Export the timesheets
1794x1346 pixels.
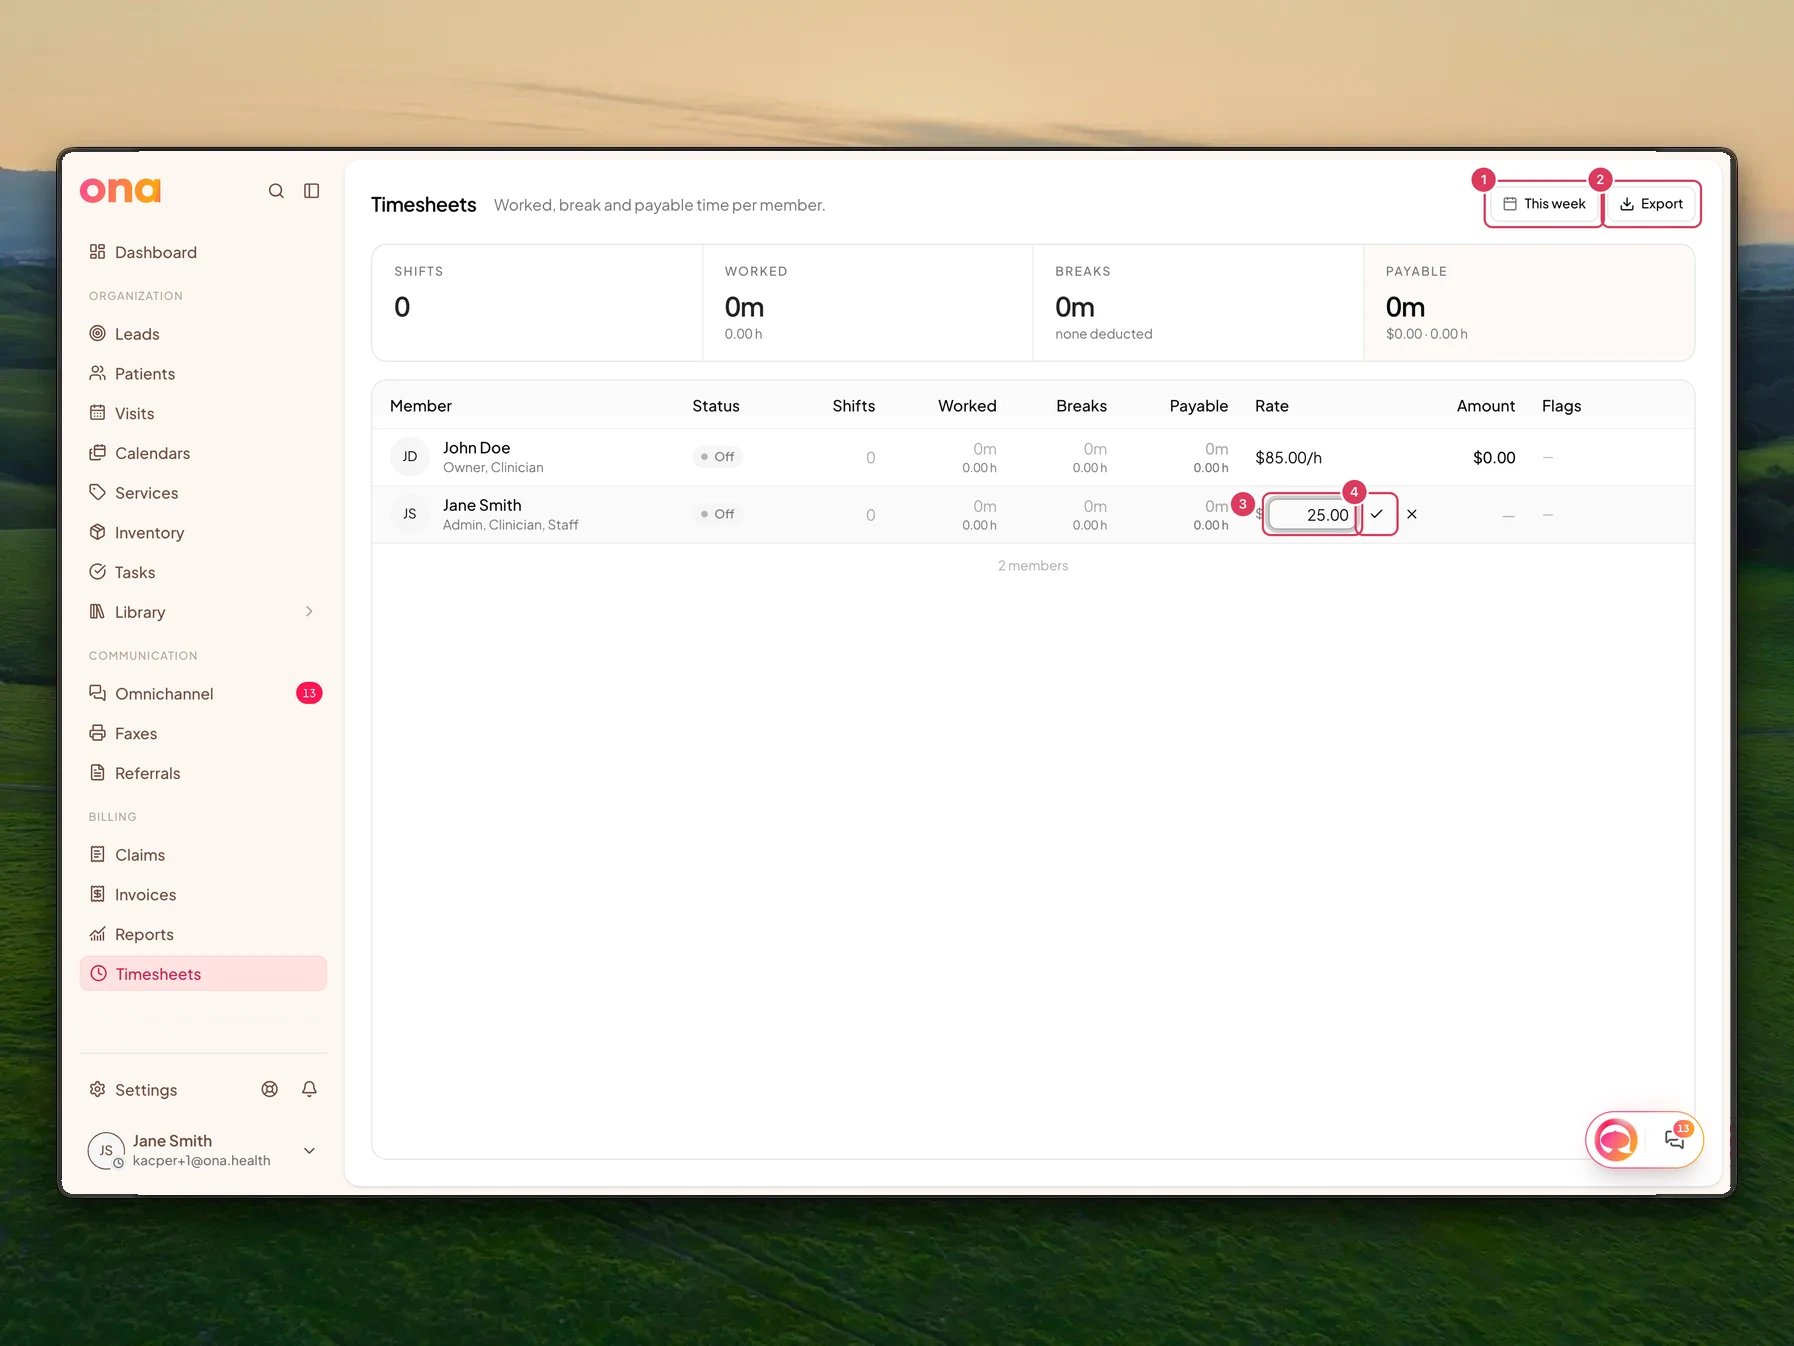point(1651,204)
